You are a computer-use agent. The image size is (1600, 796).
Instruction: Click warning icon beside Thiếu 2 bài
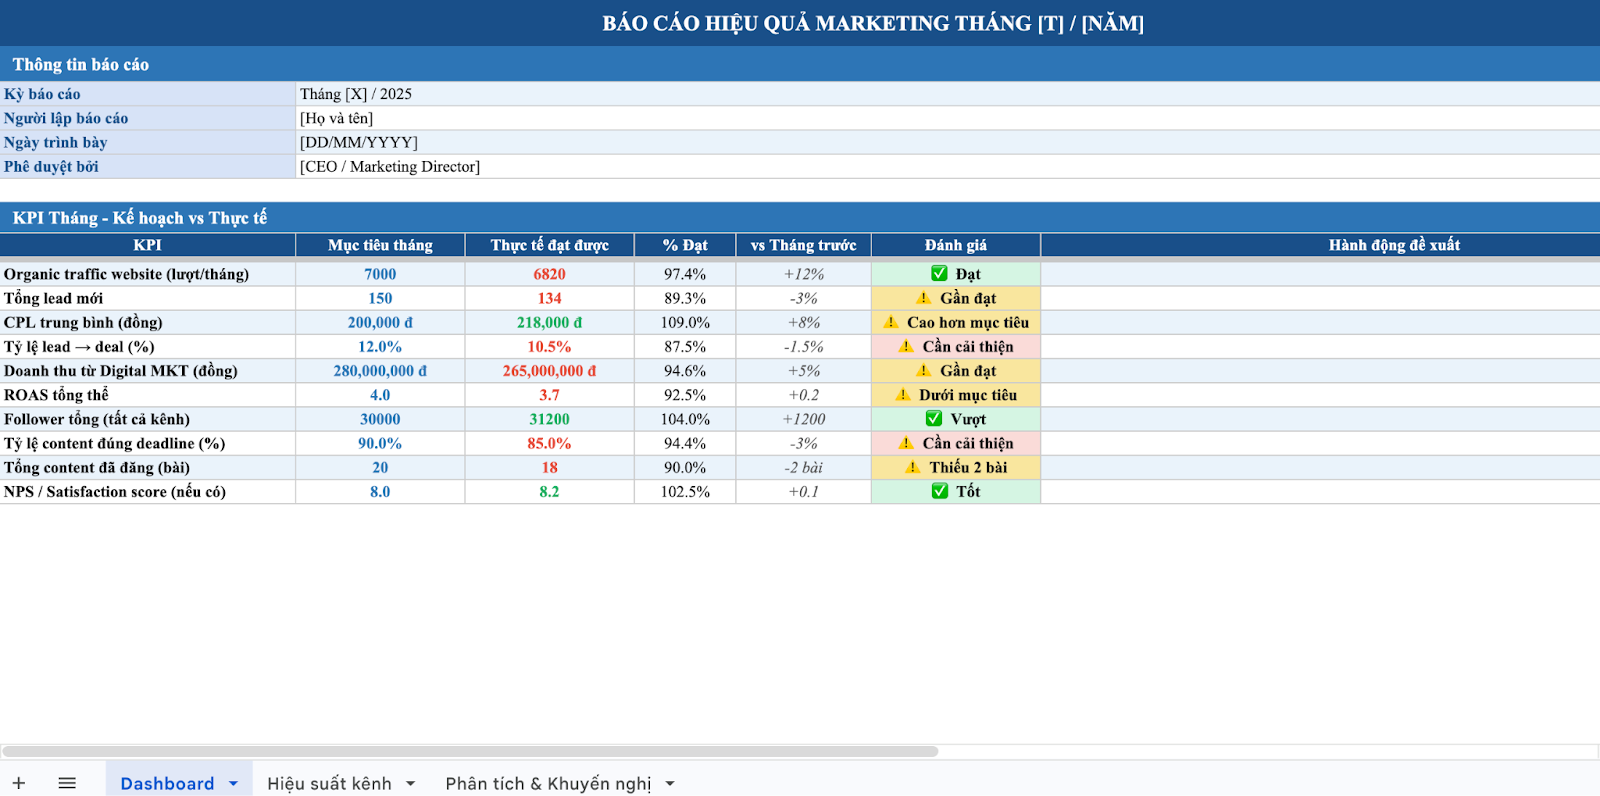coord(913,467)
